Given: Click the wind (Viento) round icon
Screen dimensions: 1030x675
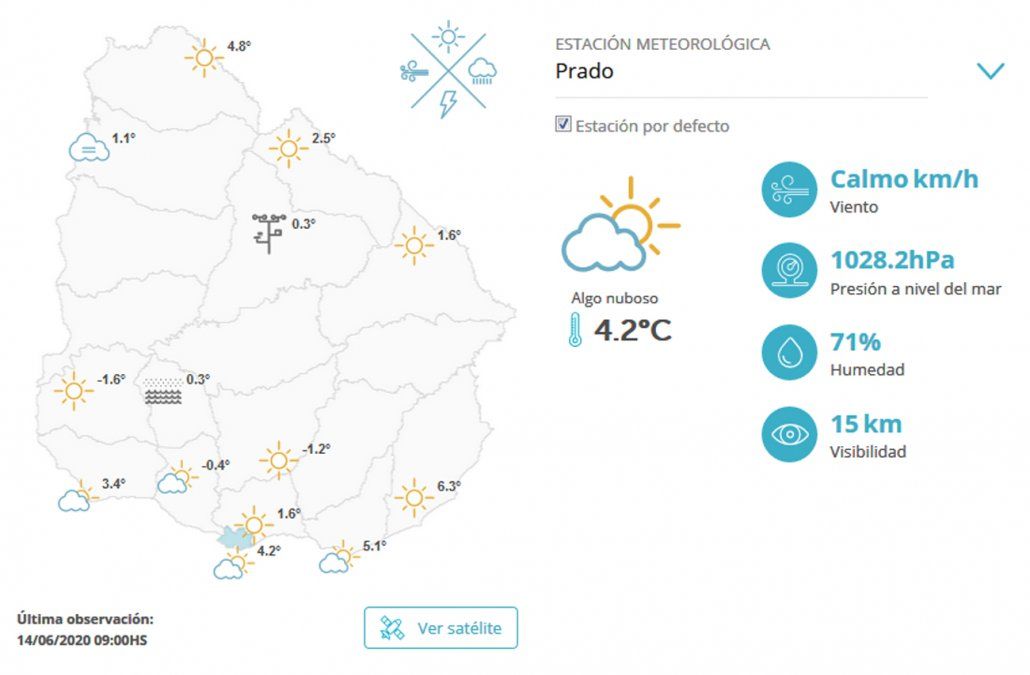Looking at the screenshot, I should coord(789,190).
